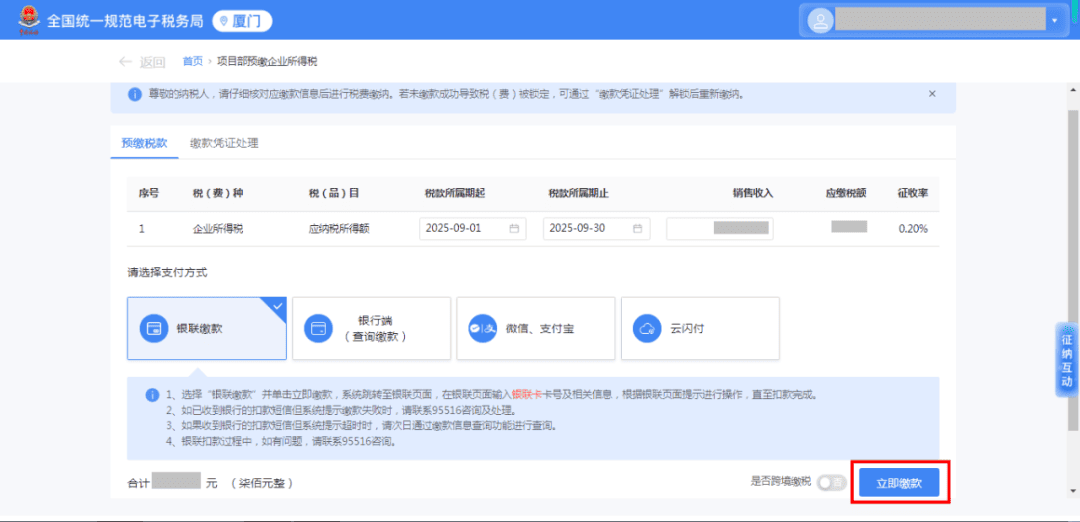Select 银联缴款 payment method
The image size is (1080, 522).
click(x=206, y=328)
